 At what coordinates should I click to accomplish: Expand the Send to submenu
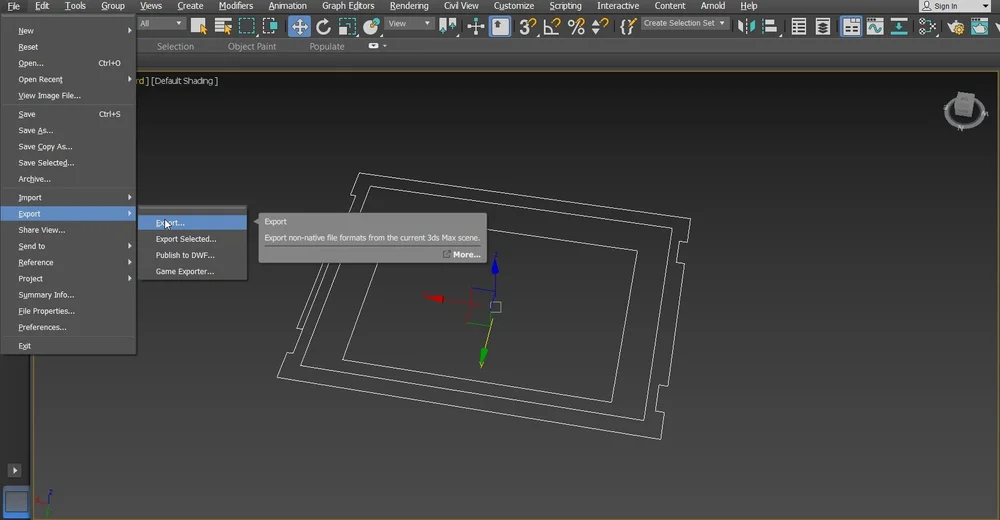129,246
